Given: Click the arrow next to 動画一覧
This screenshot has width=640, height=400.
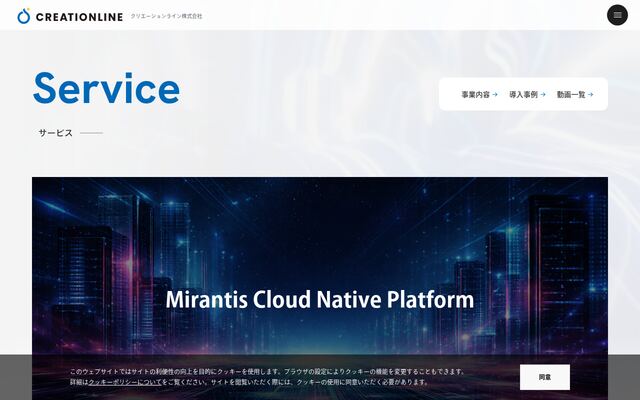Looking at the screenshot, I should (x=591, y=94).
